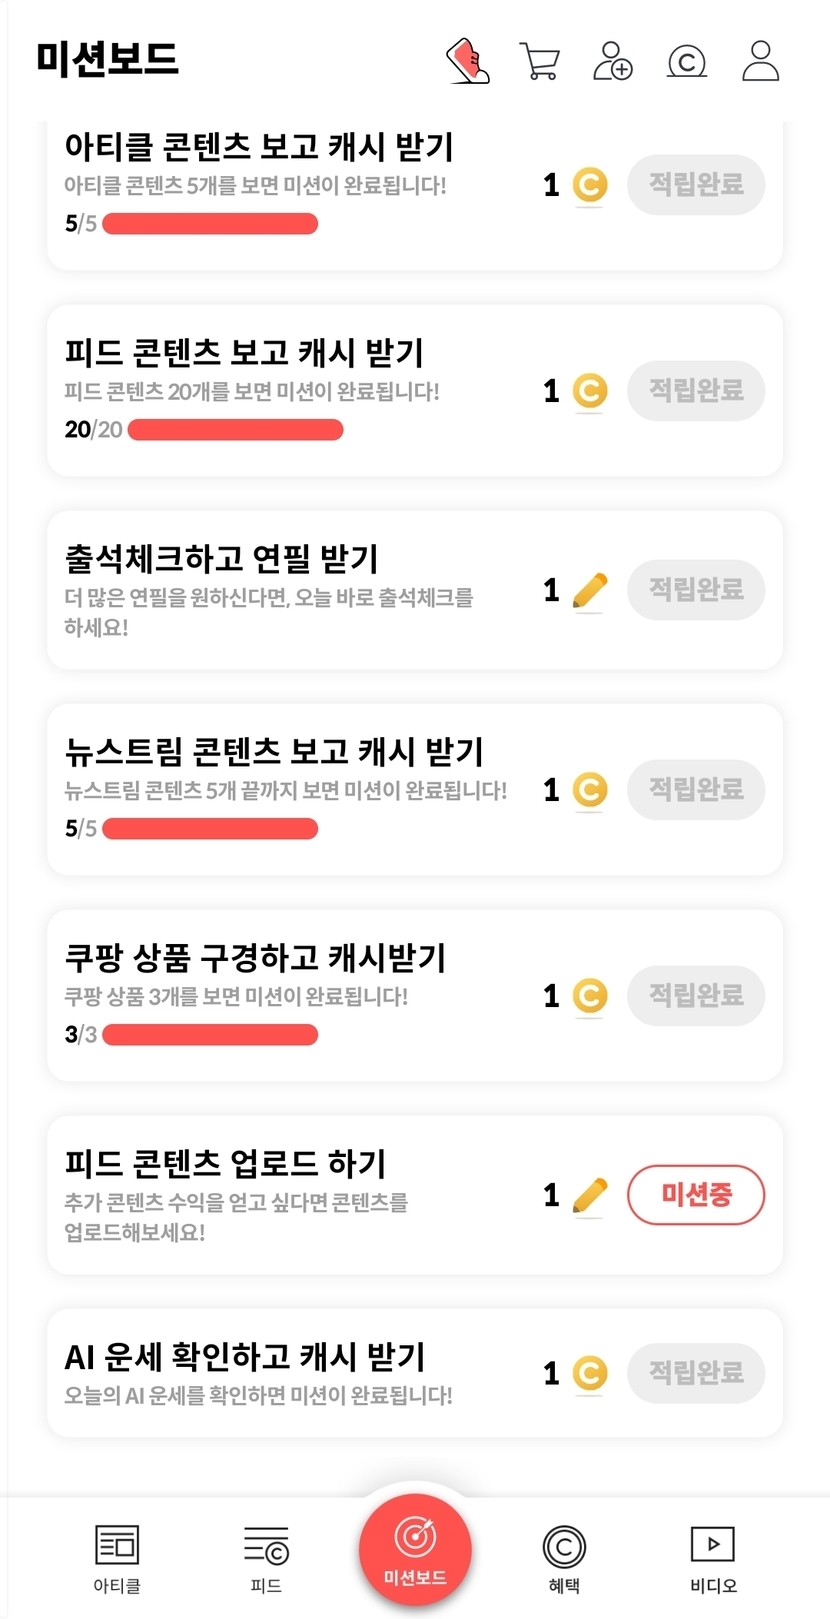This screenshot has height=1619, width=830.
Task: Open the cash coin icon in header
Action: click(x=686, y=62)
